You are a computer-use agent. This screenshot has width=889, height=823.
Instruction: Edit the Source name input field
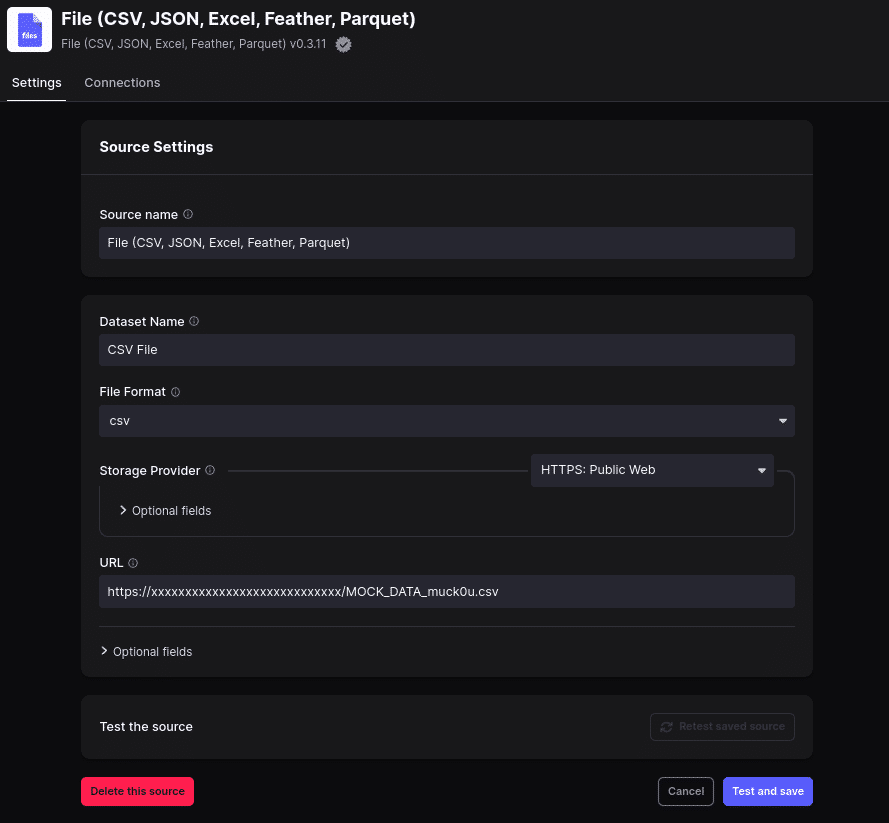click(447, 243)
